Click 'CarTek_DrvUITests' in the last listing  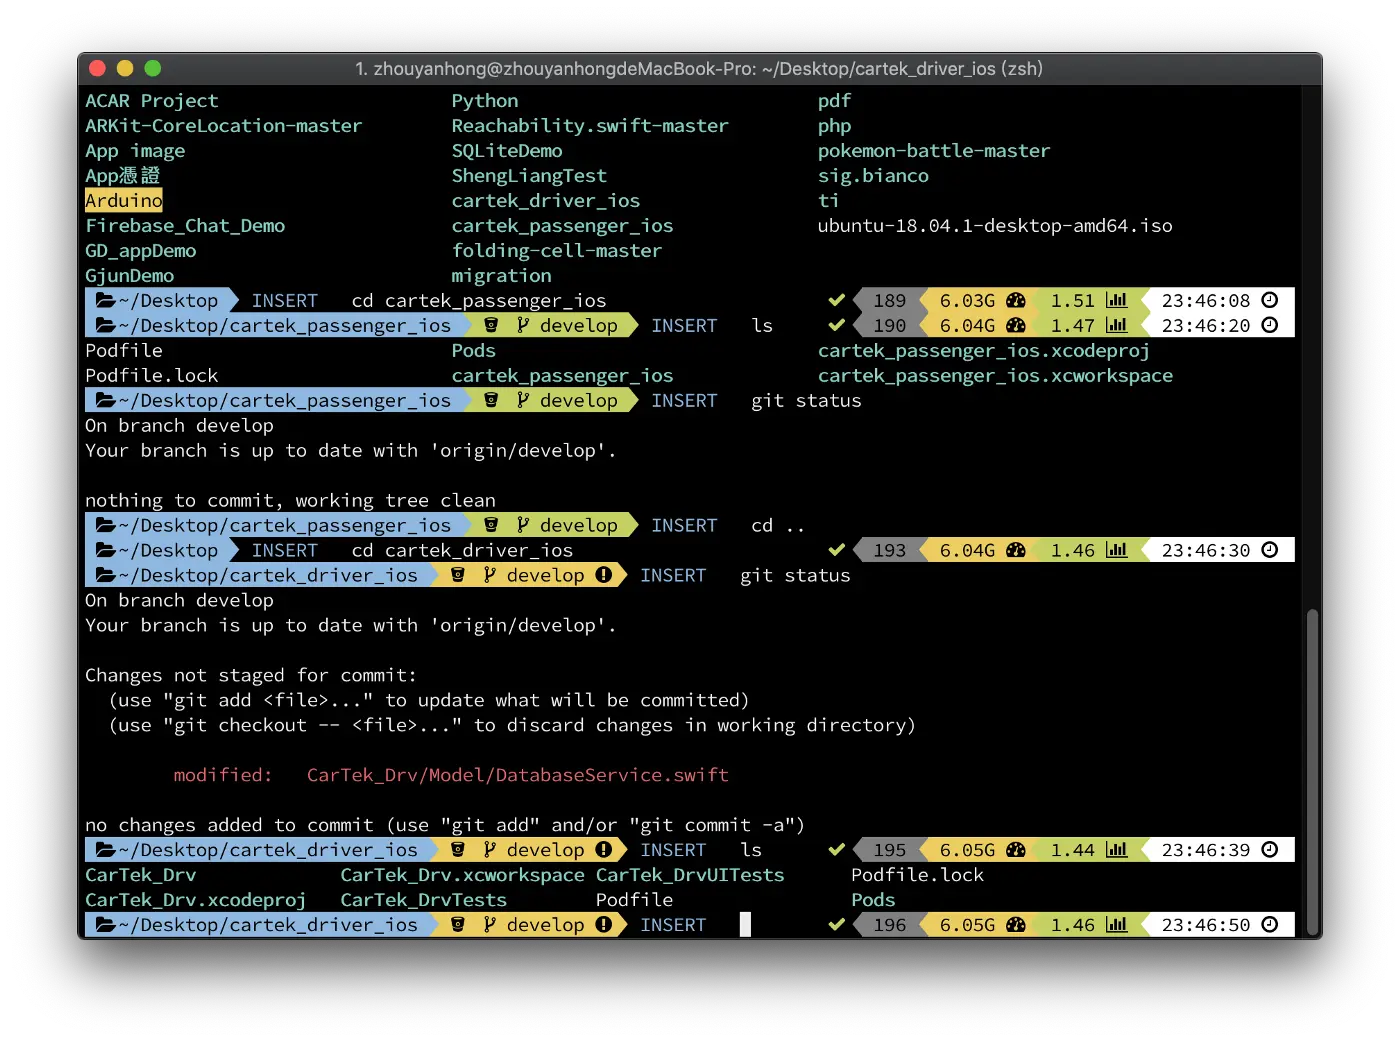(x=690, y=875)
